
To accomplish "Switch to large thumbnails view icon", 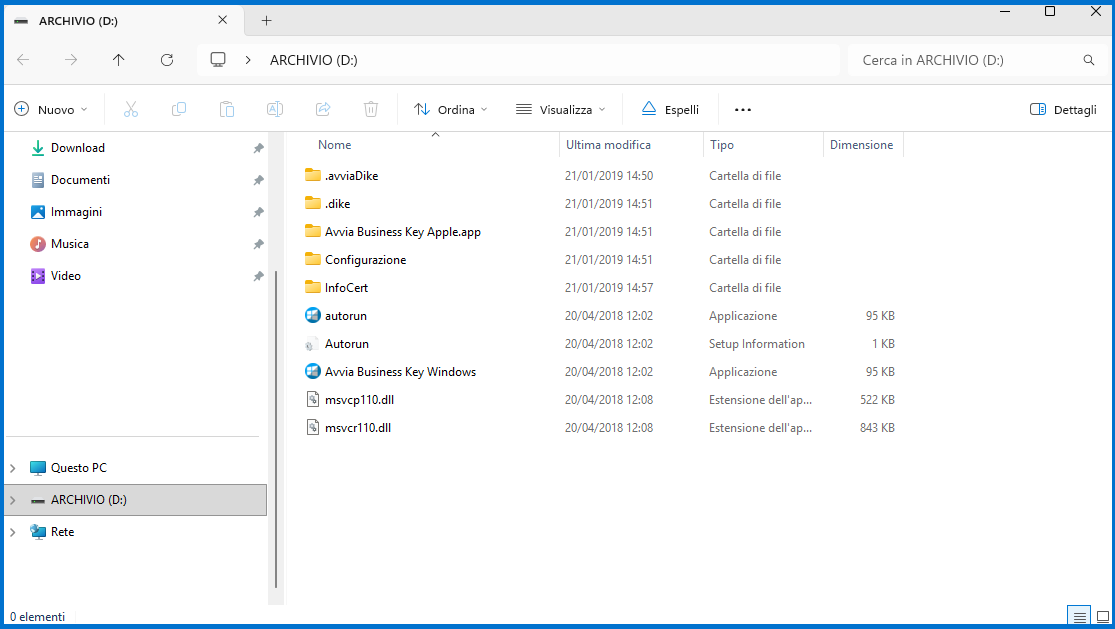I will click(1102, 616).
